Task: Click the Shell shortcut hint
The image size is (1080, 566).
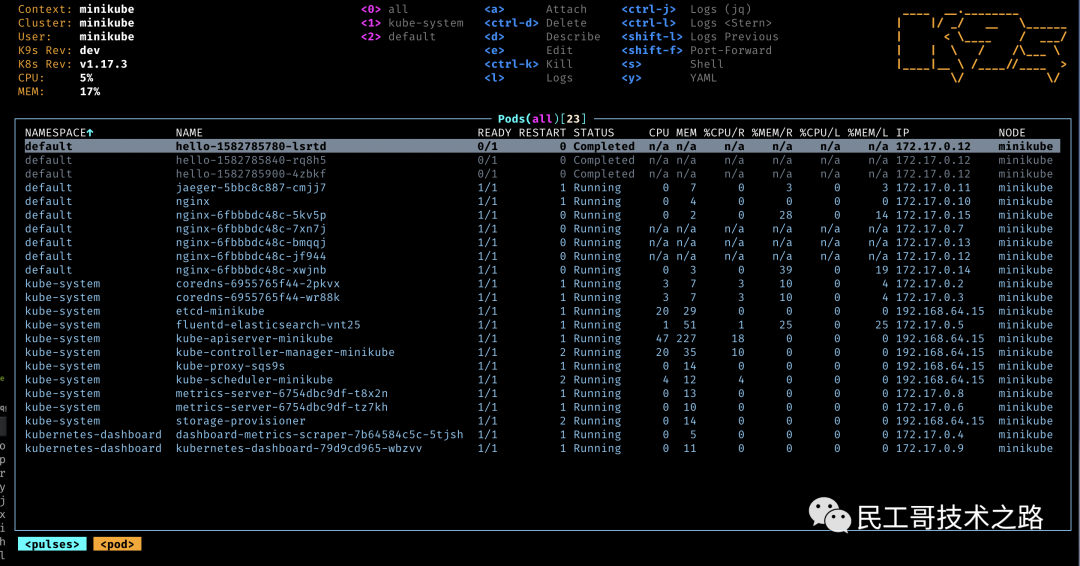Action: coord(672,64)
